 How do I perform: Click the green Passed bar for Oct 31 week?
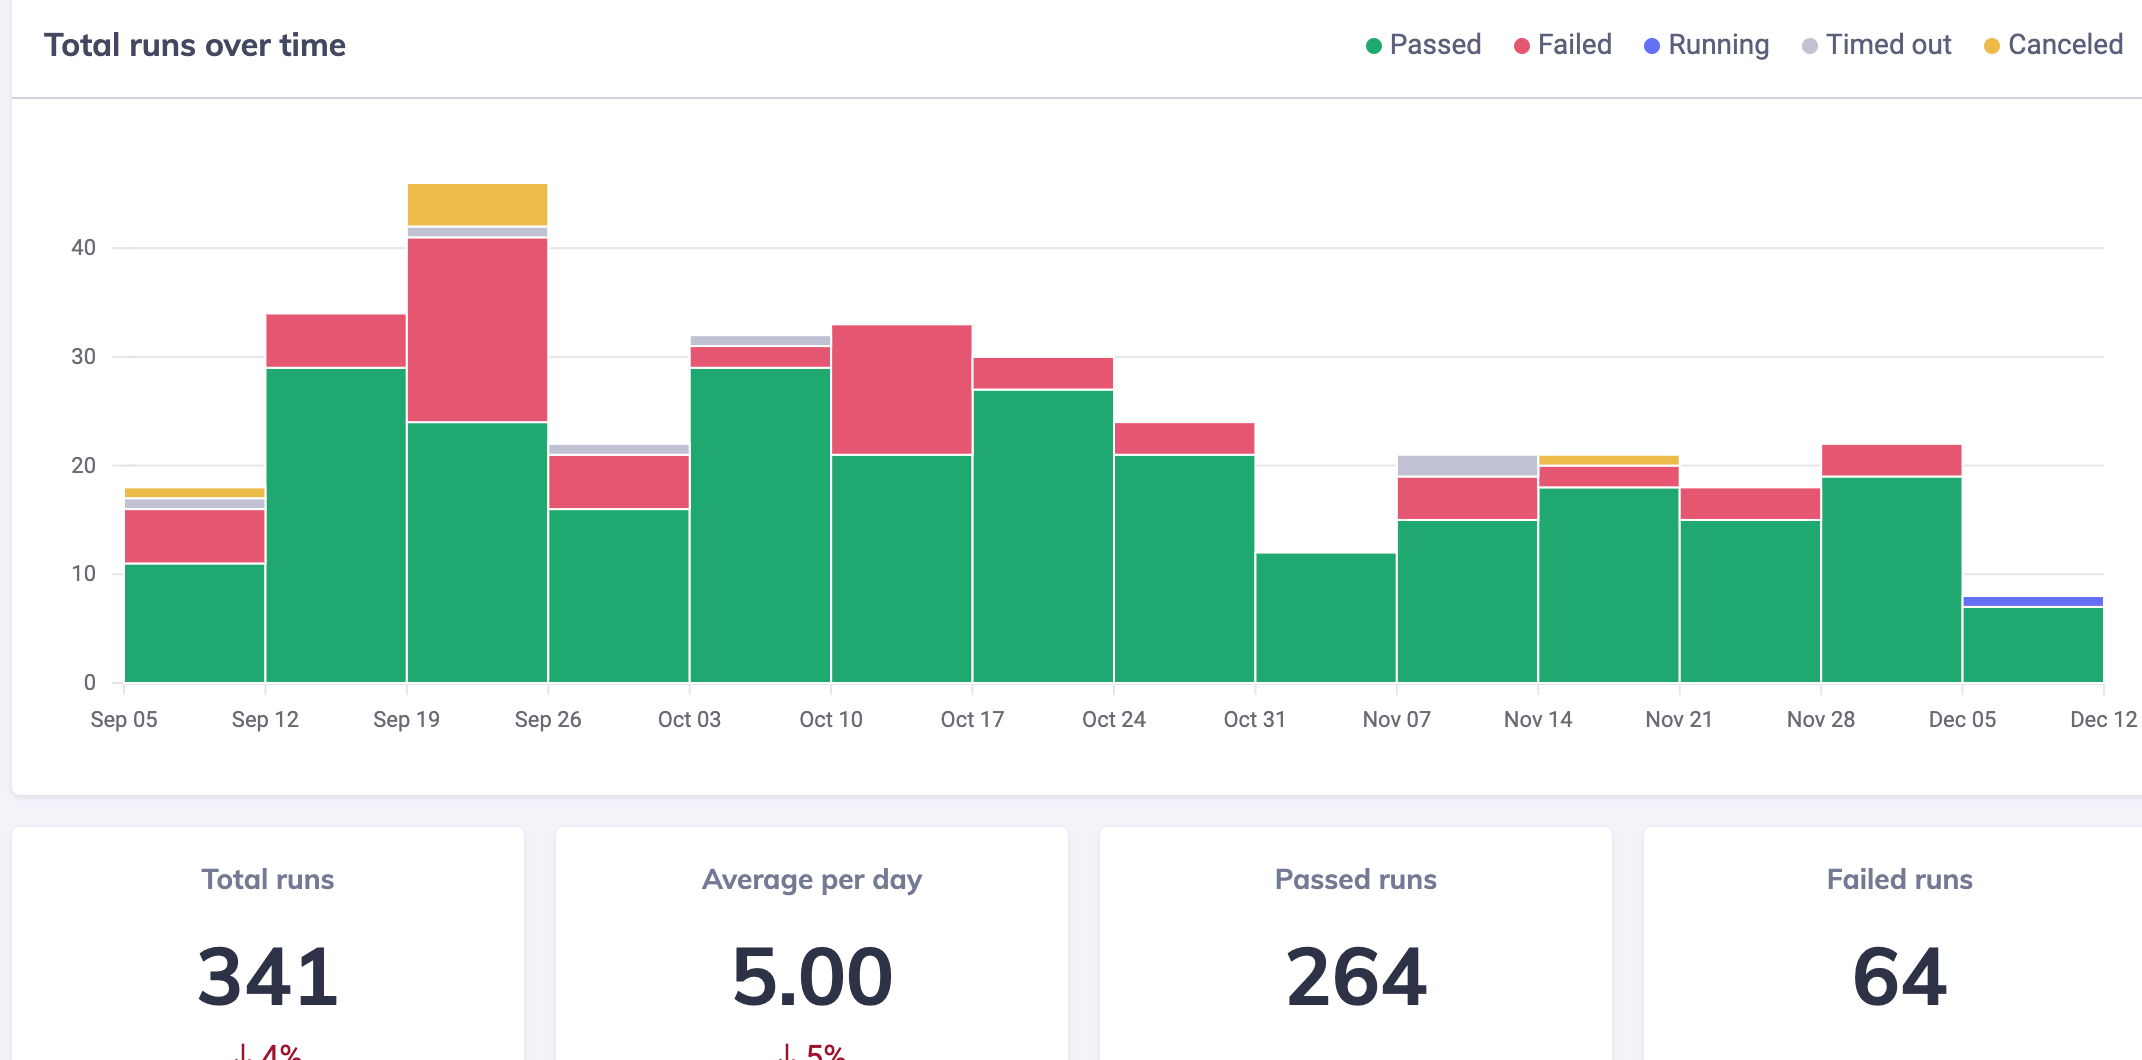(1326, 618)
